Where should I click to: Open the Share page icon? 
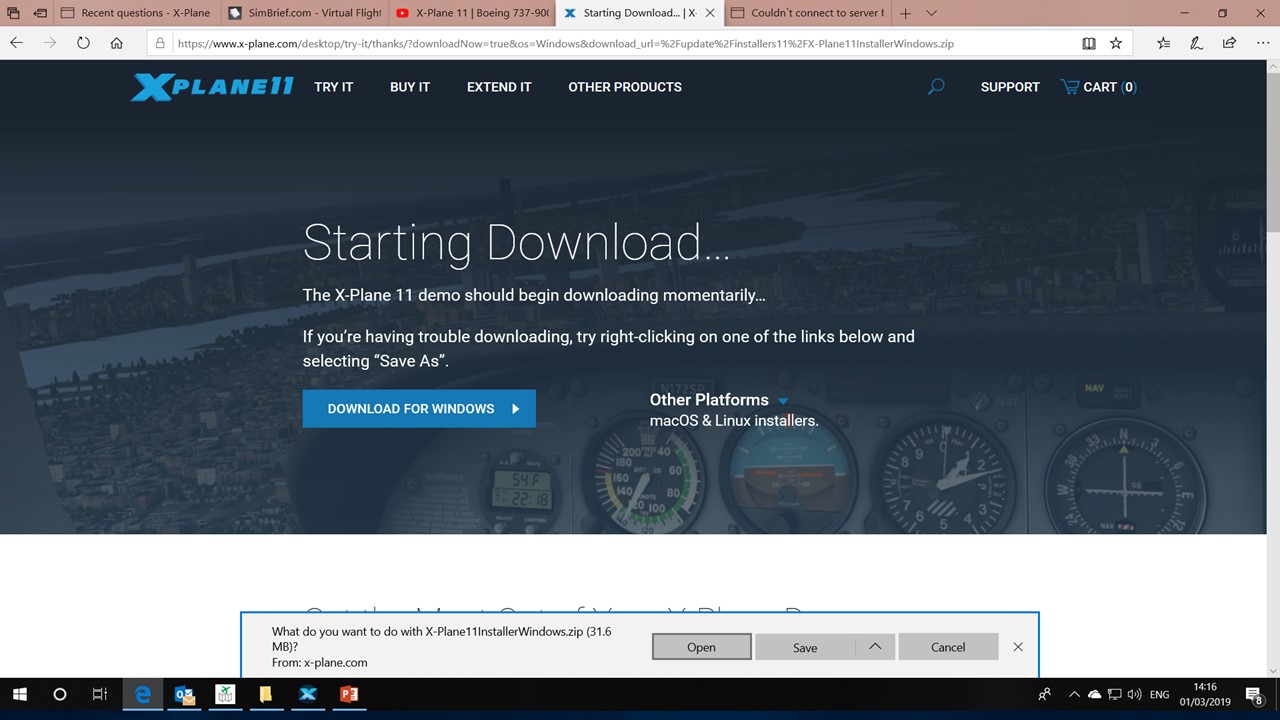tap(1229, 43)
